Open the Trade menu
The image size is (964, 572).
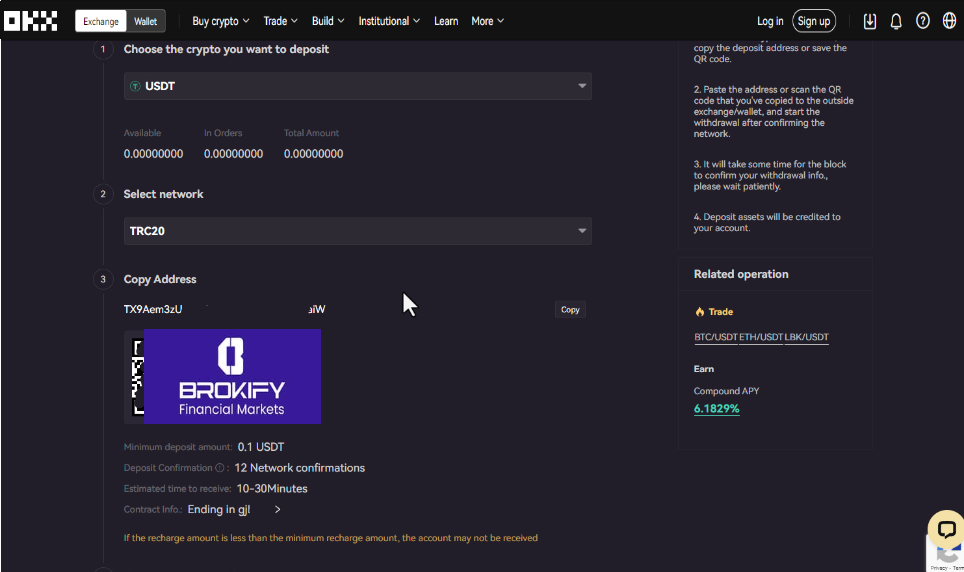point(280,21)
